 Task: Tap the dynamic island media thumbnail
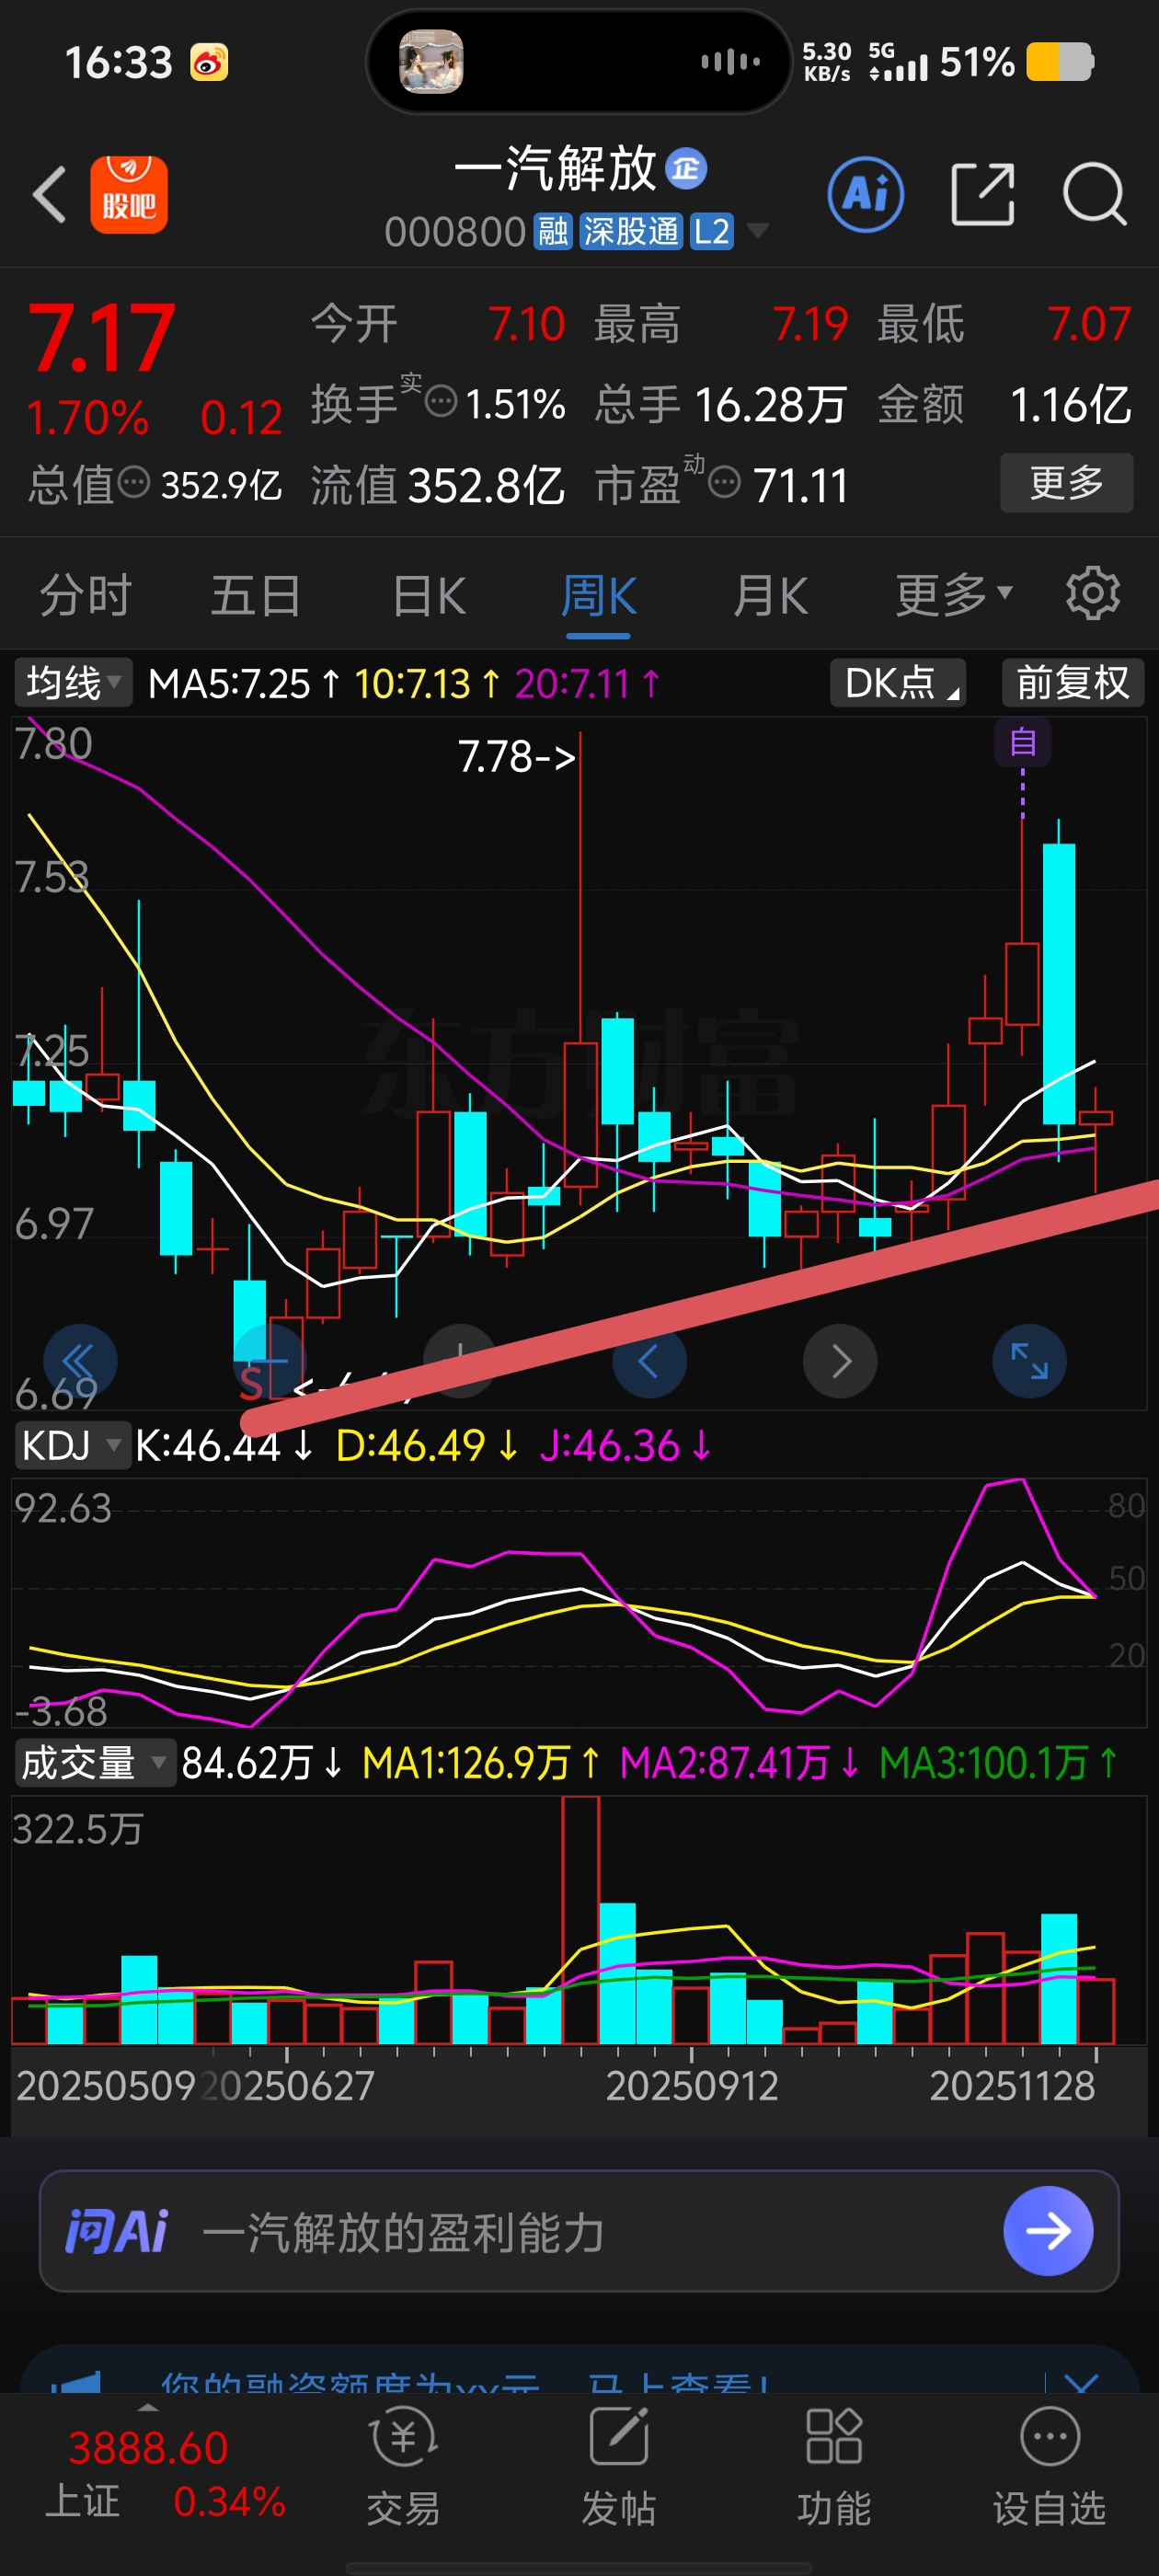click(431, 62)
